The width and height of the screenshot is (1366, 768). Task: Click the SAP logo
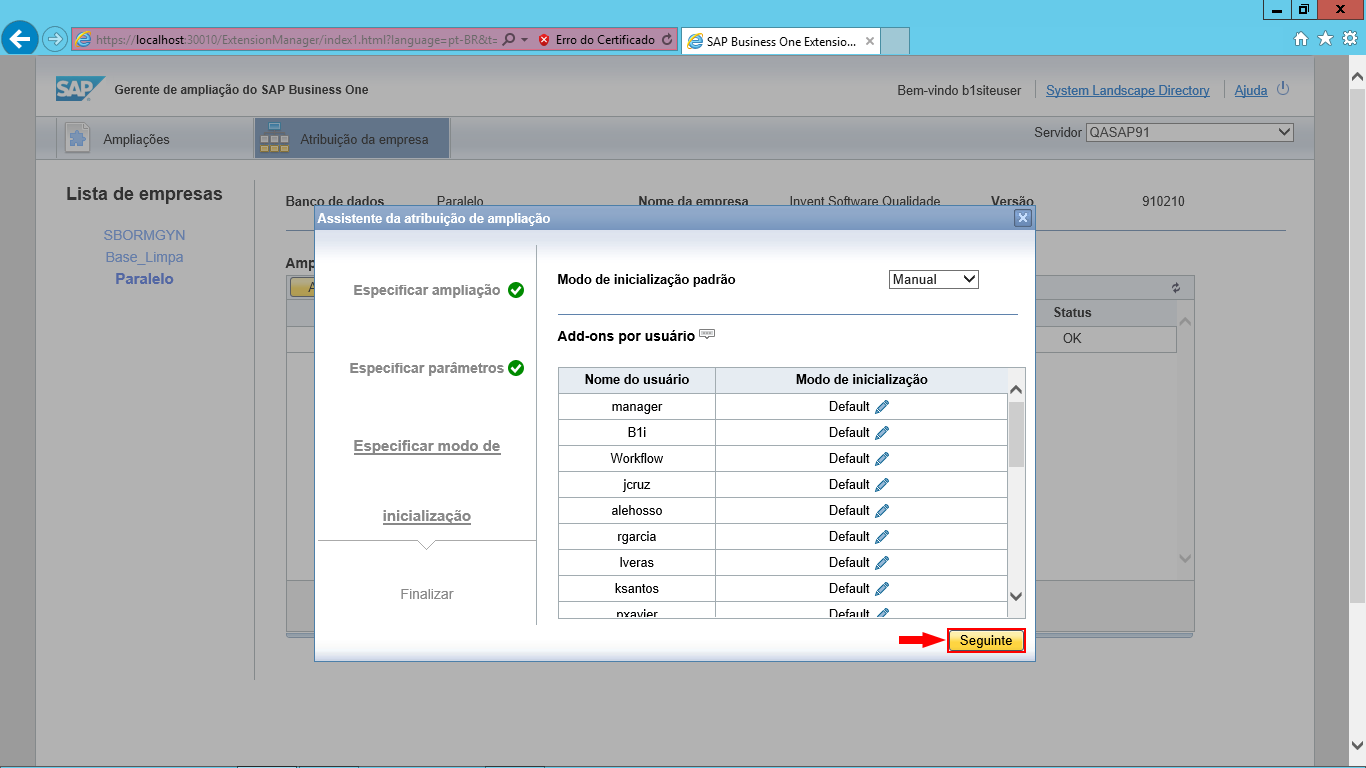[x=80, y=89]
